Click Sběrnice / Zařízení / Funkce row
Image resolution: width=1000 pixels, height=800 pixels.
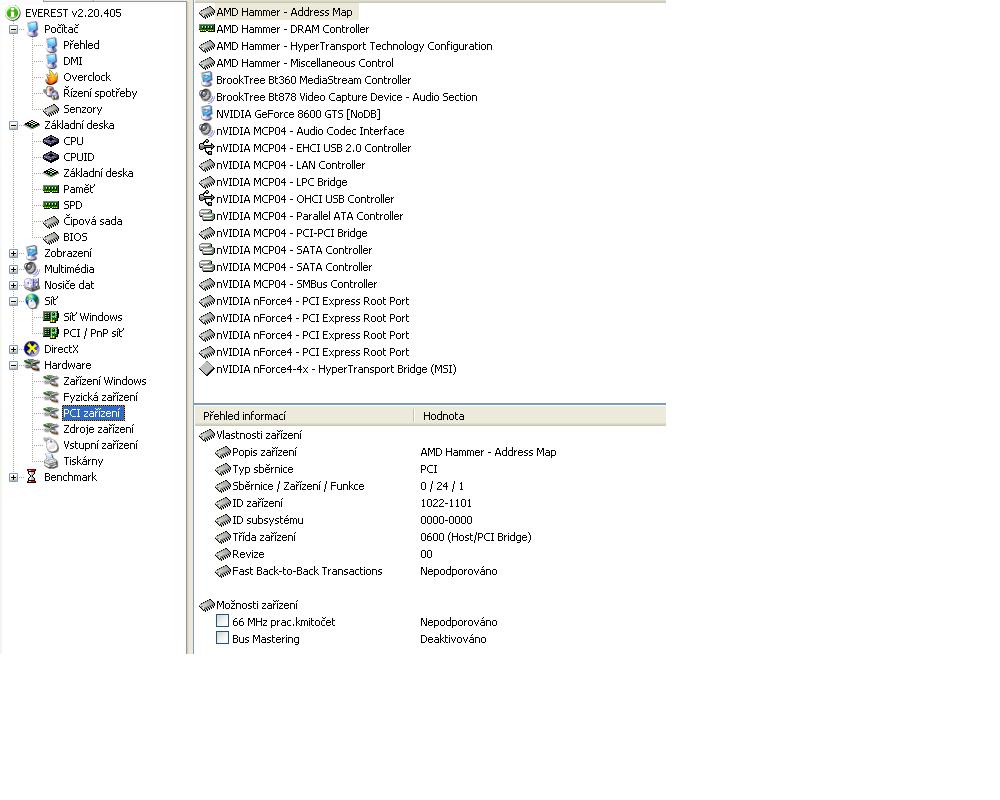339,486
